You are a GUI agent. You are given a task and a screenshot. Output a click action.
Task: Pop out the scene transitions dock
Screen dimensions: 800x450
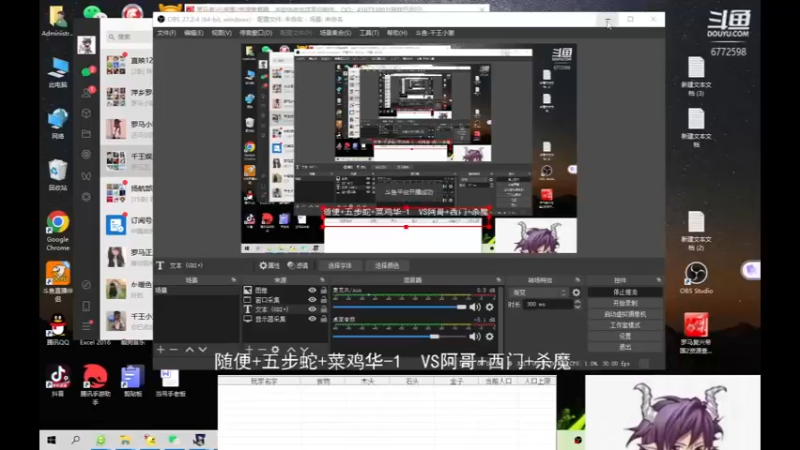coord(578,280)
